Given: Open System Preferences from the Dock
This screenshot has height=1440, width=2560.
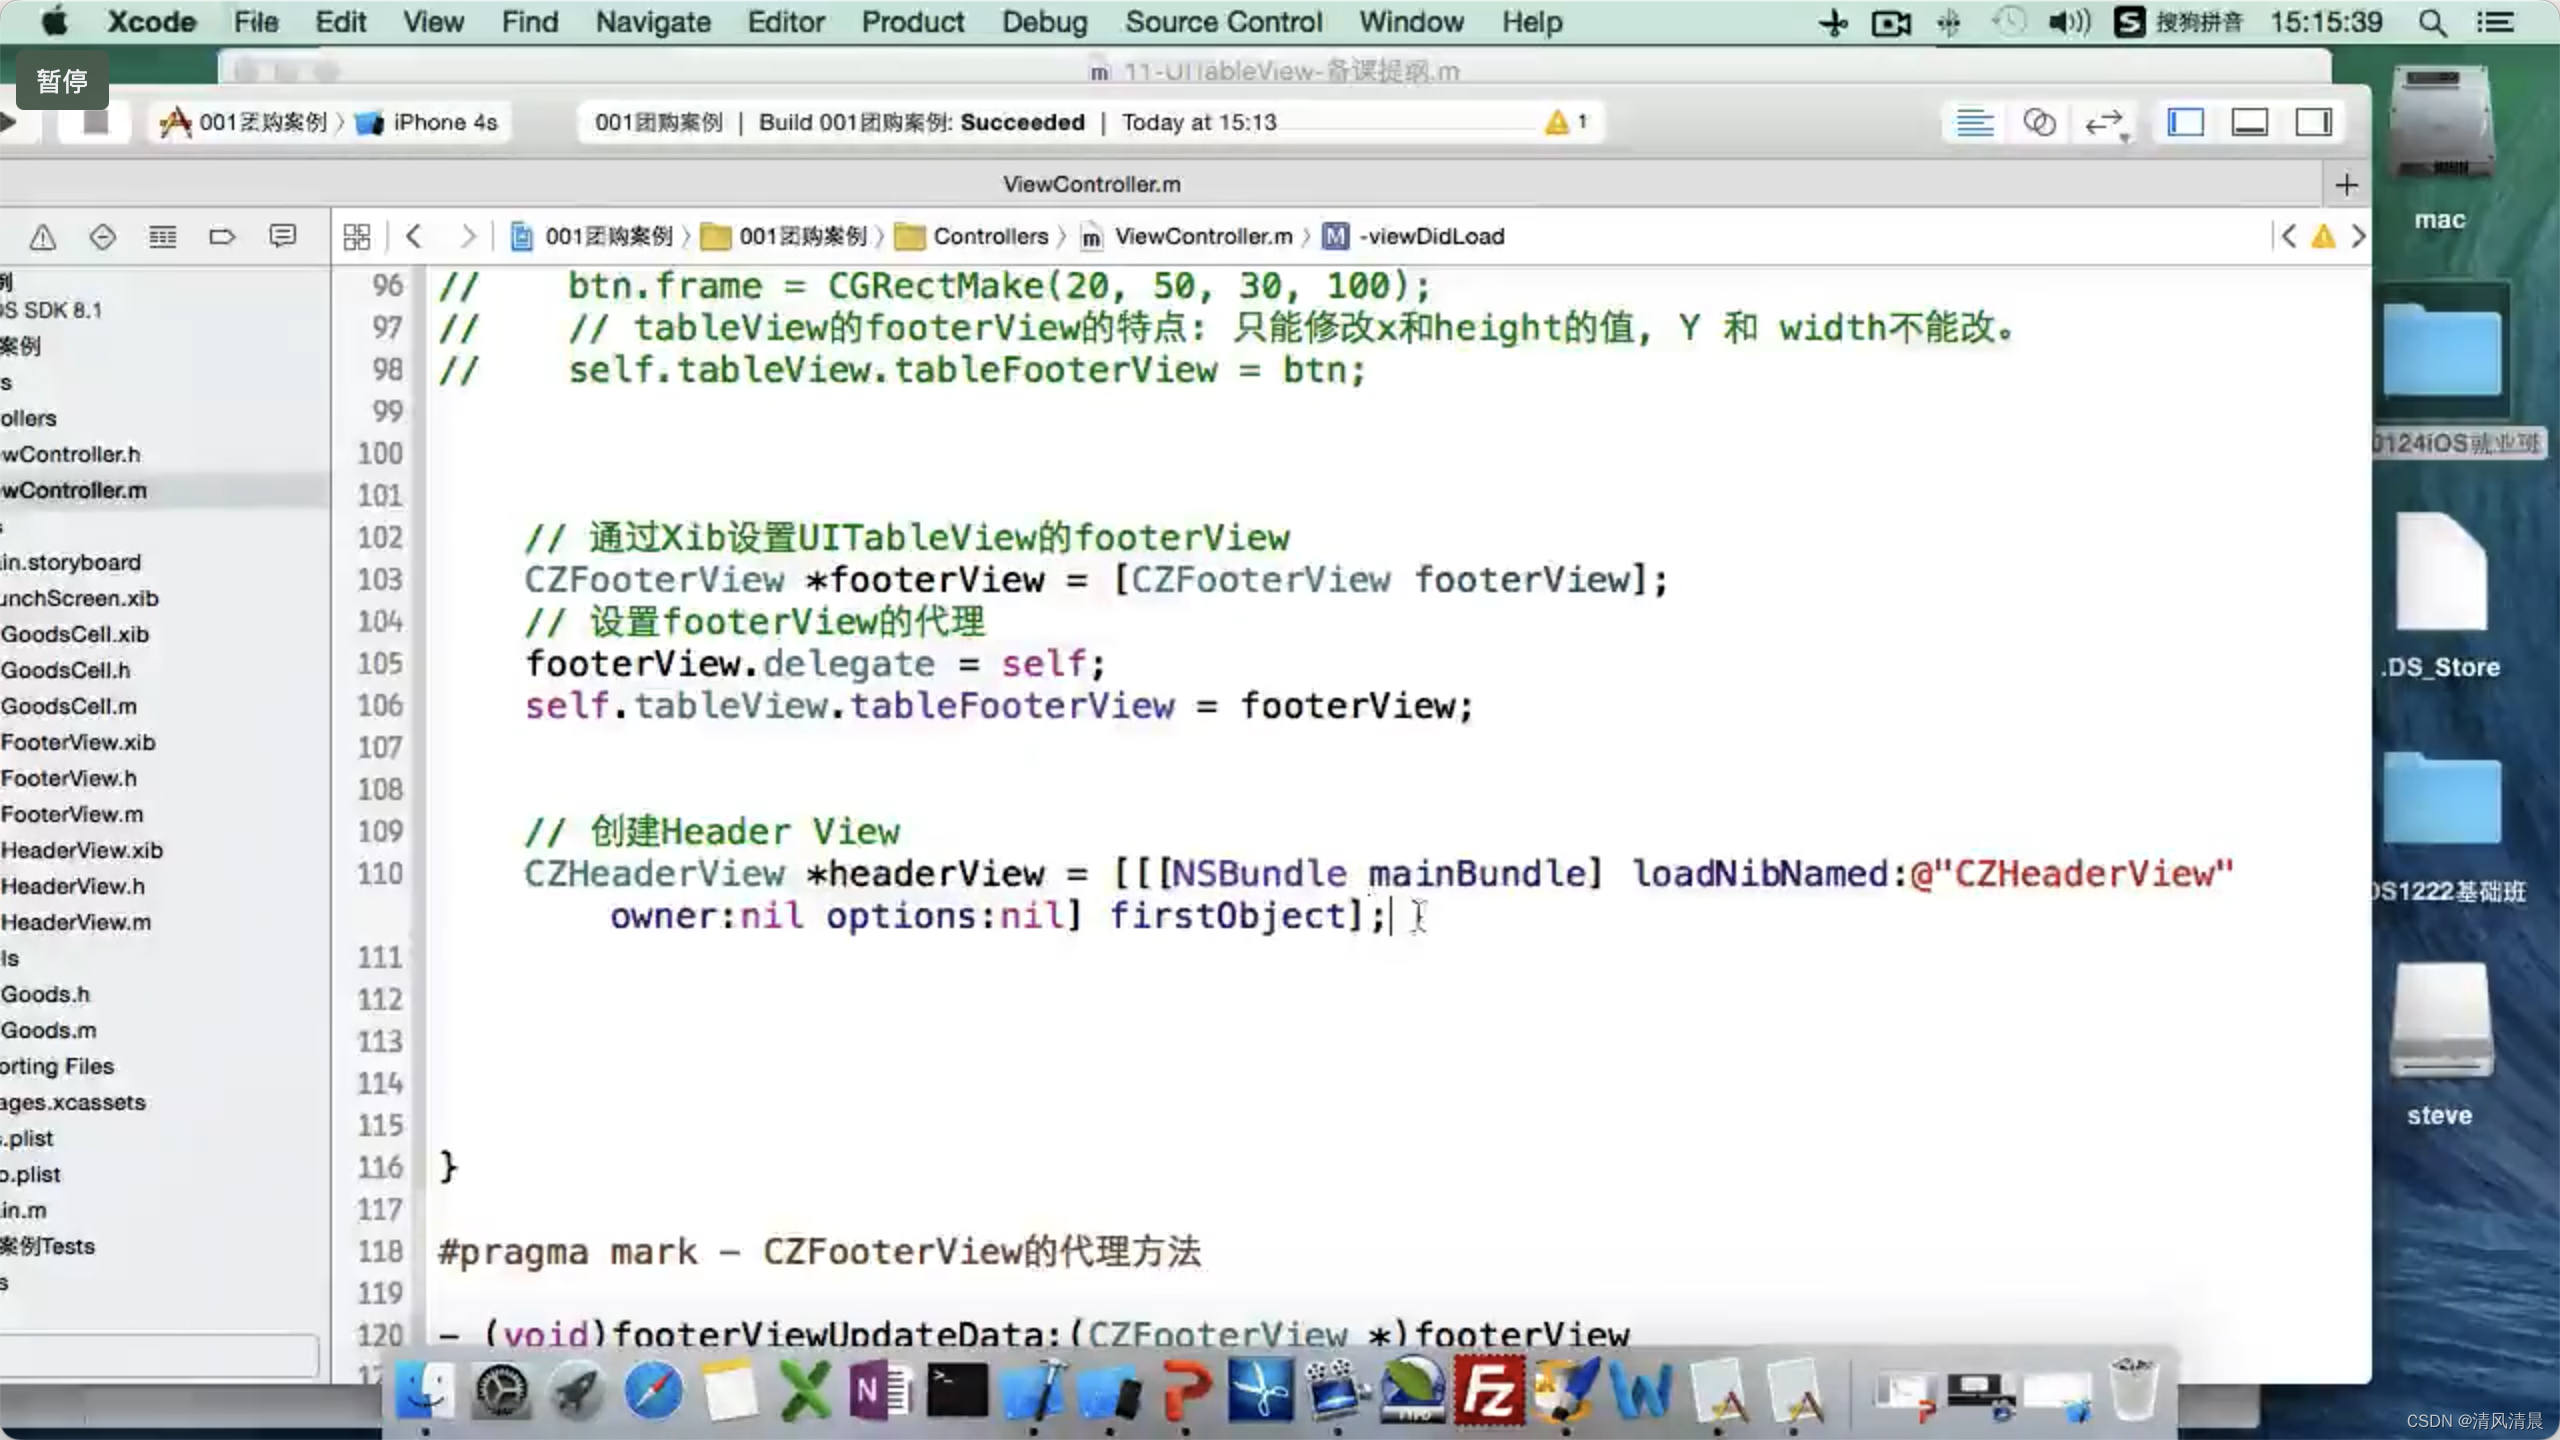Looking at the screenshot, I should point(500,1390).
